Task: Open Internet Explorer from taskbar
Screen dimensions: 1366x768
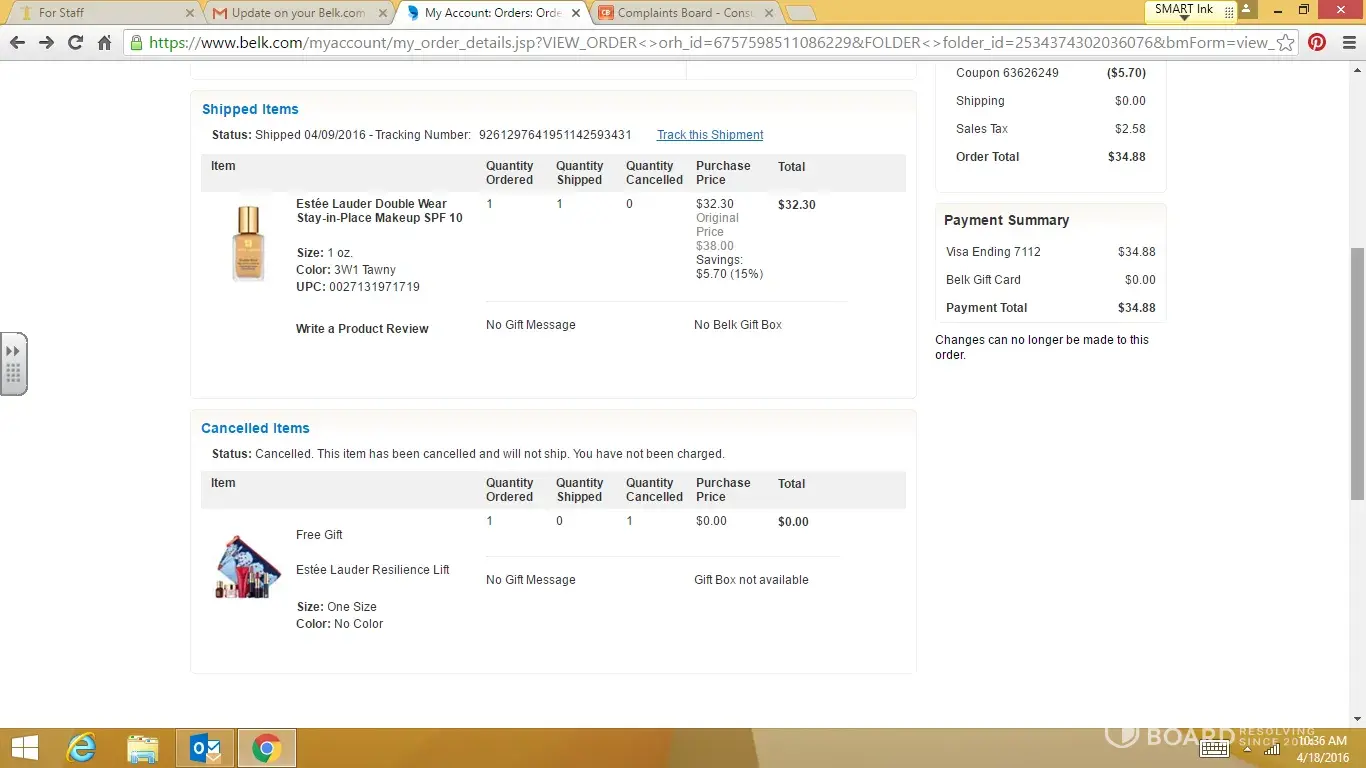Action: [81, 748]
